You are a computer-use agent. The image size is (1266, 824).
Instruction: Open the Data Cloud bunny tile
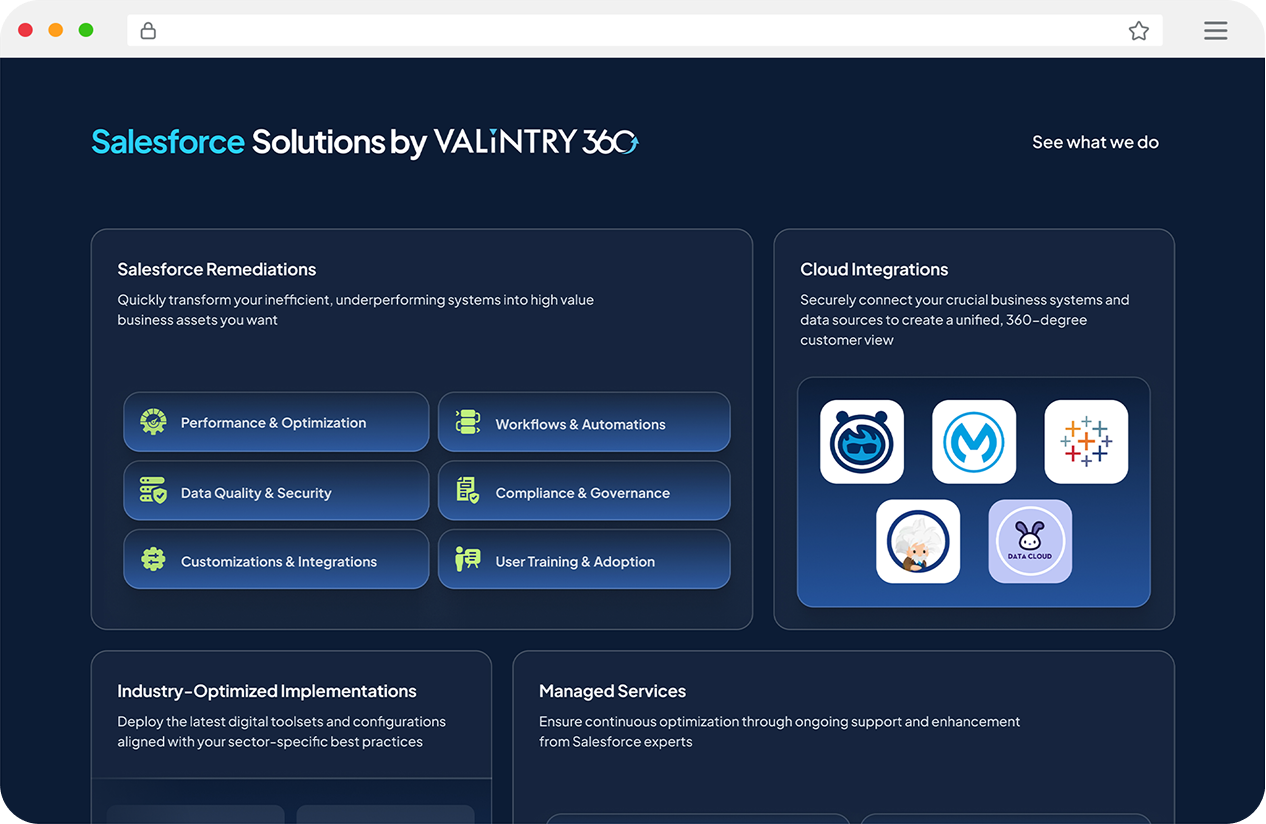pyautogui.click(x=1030, y=541)
